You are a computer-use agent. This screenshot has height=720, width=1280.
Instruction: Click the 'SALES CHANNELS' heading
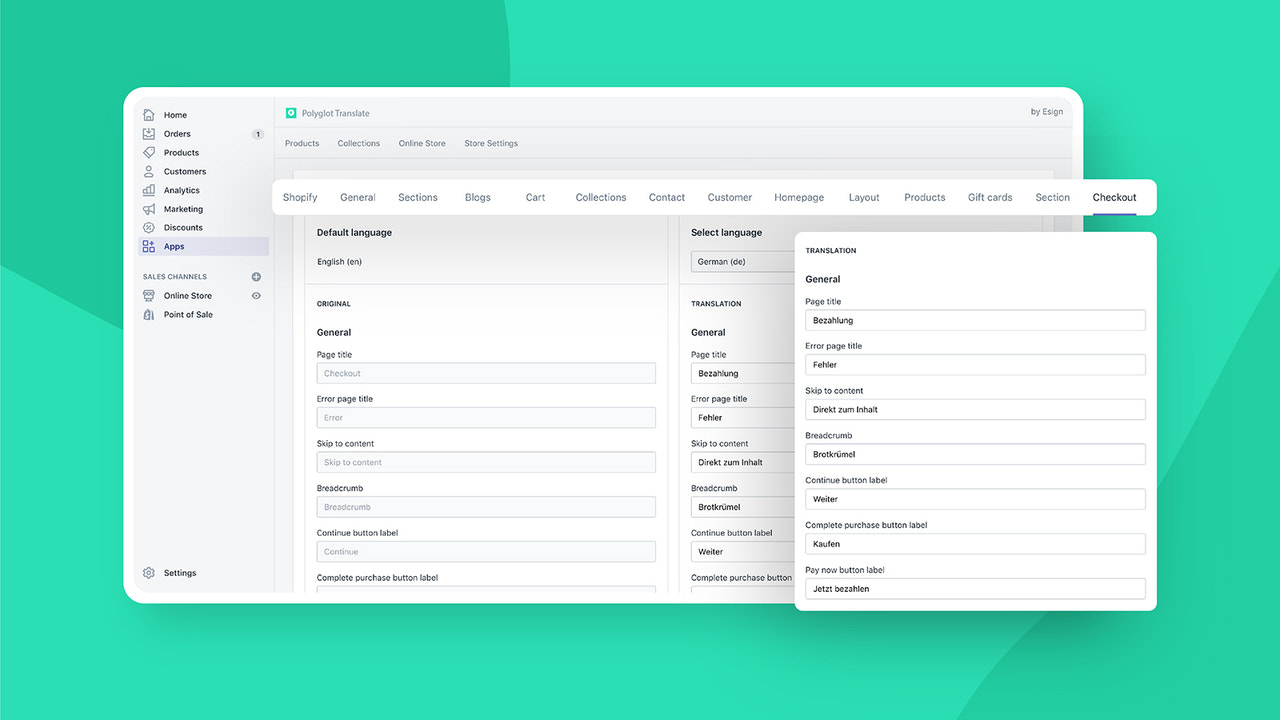175,277
